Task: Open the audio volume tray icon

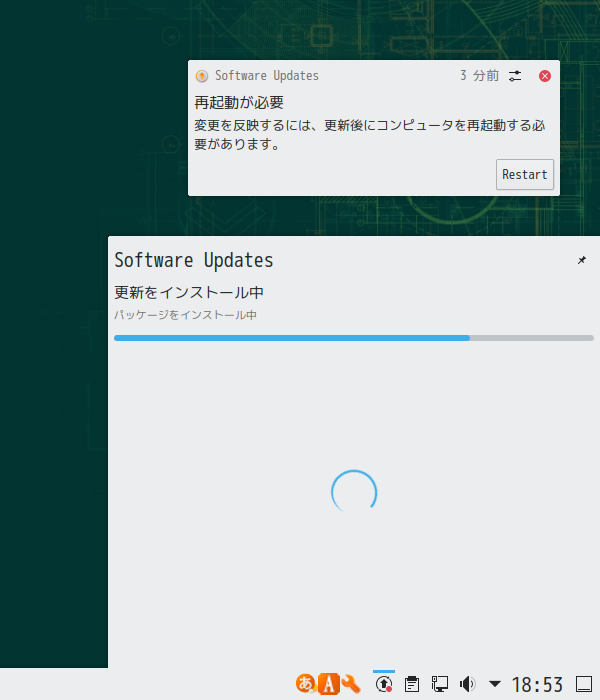Action: (467, 683)
